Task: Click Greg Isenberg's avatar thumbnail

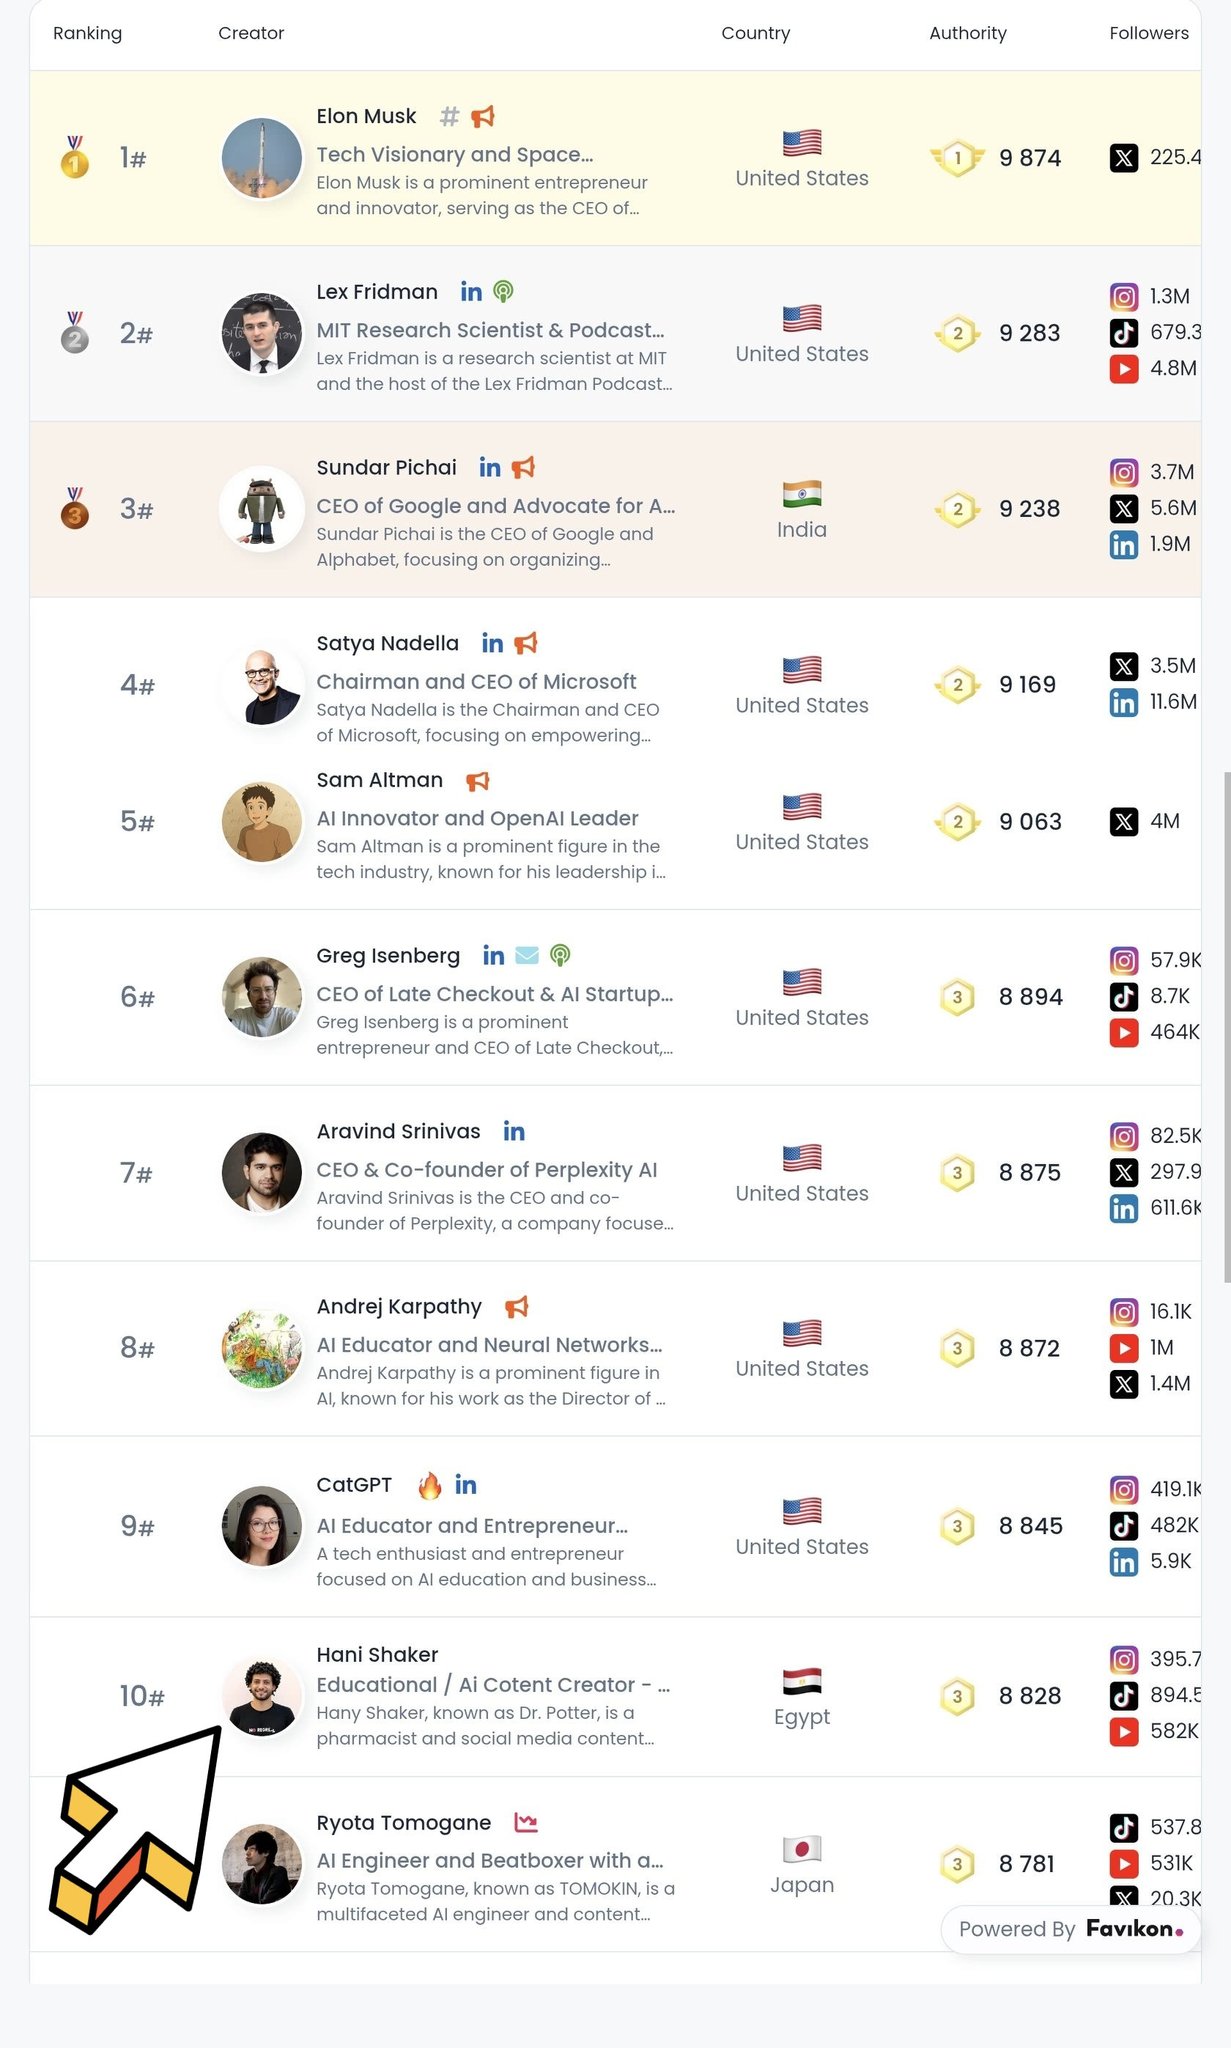Action: (262, 997)
